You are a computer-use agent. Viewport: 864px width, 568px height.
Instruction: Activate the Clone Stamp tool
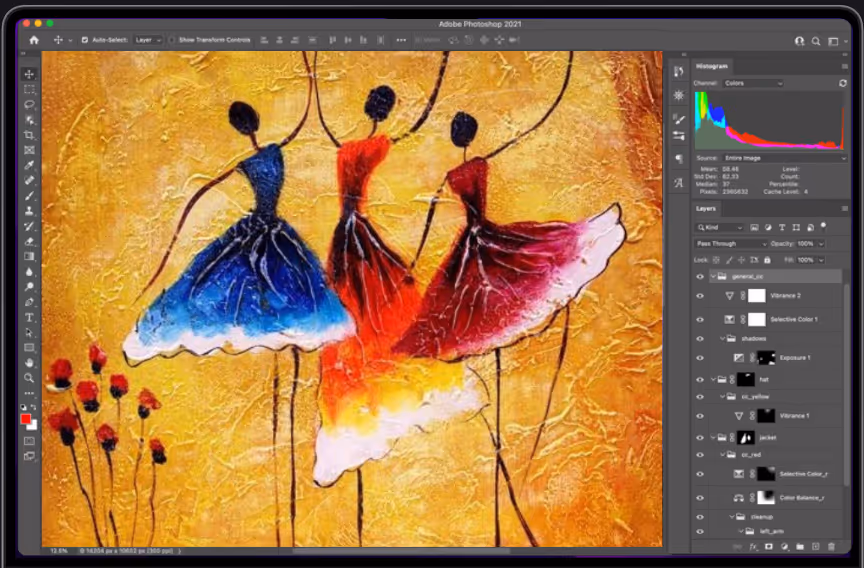(29, 211)
